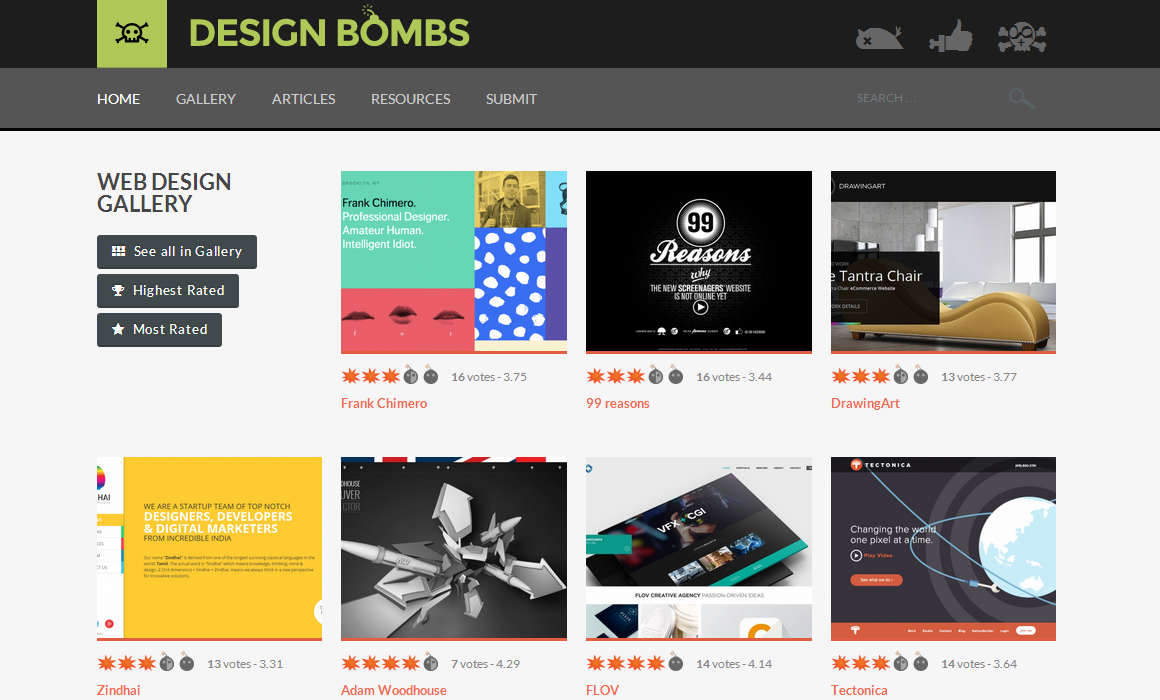Open the Zindhai yellow thumbnail
The width and height of the screenshot is (1160, 700).
[x=209, y=548]
